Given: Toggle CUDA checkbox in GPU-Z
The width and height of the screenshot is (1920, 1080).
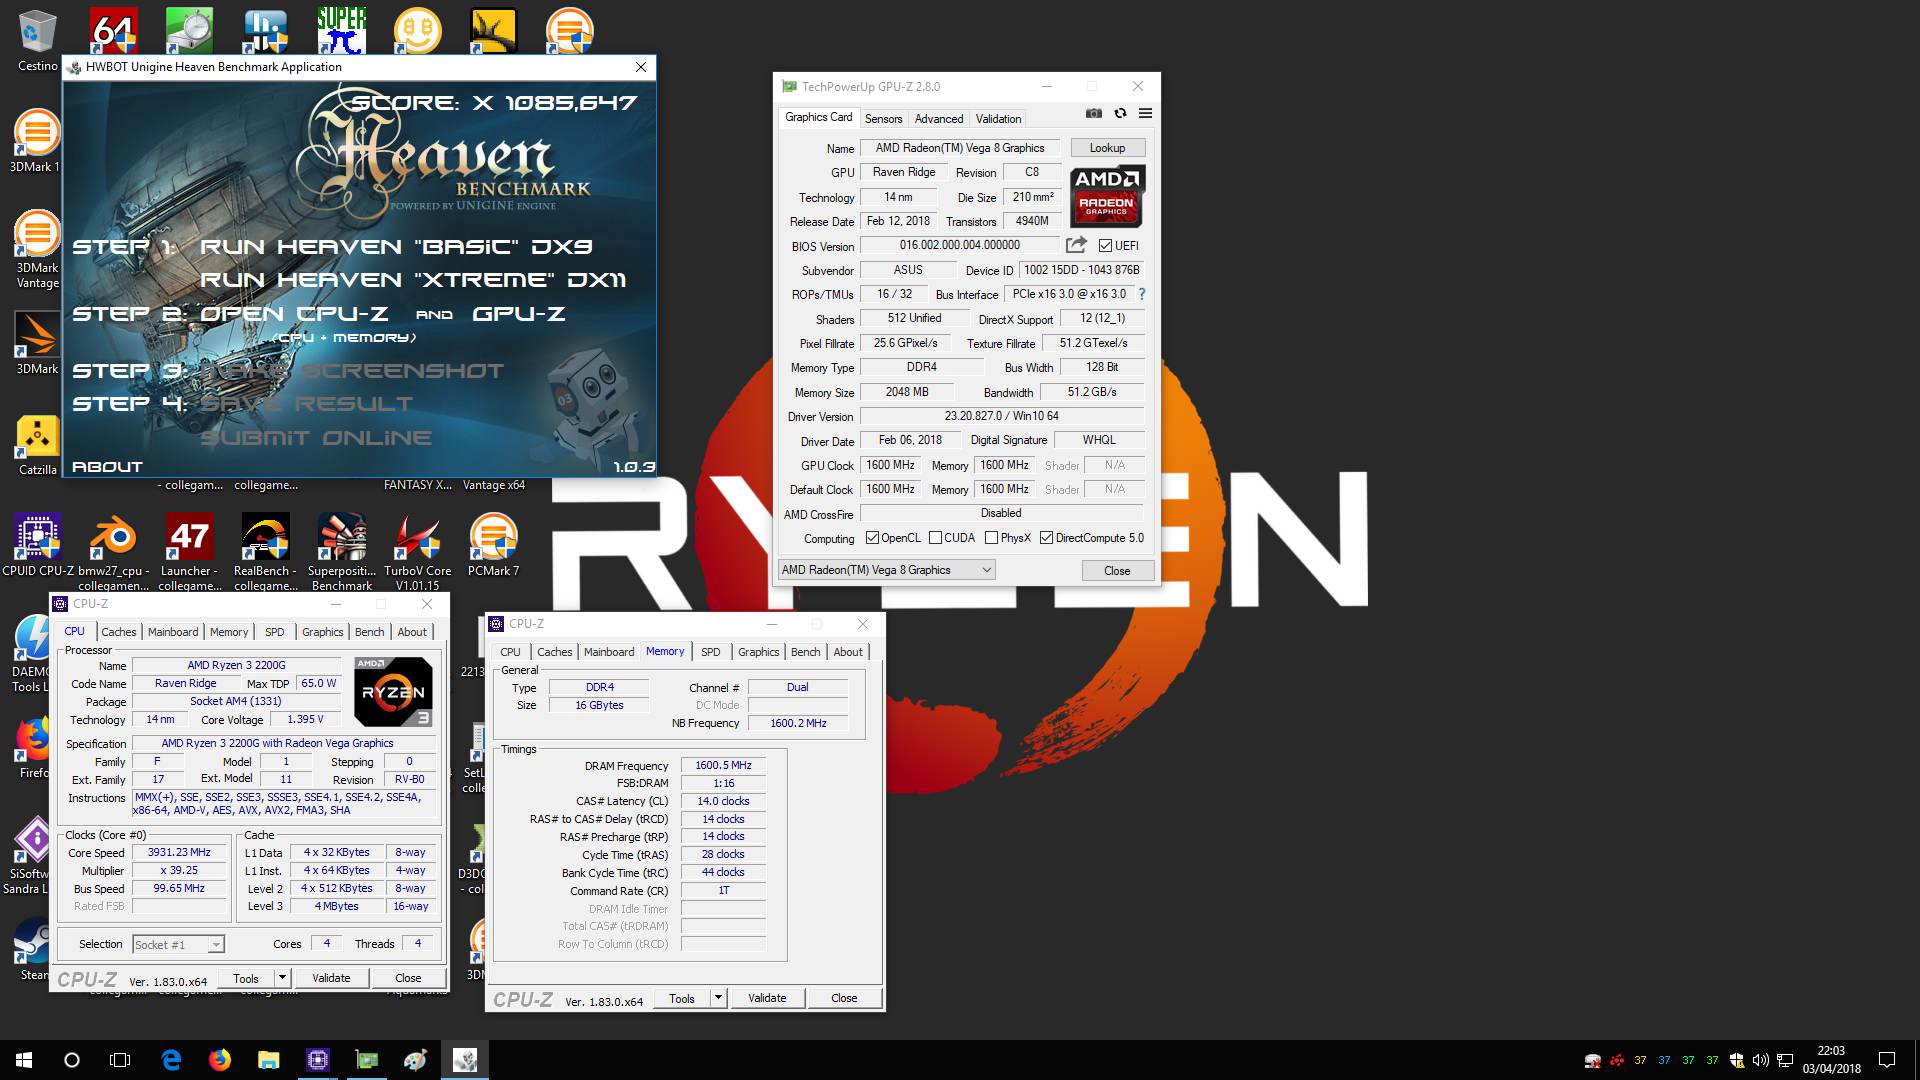Looking at the screenshot, I should click(935, 538).
